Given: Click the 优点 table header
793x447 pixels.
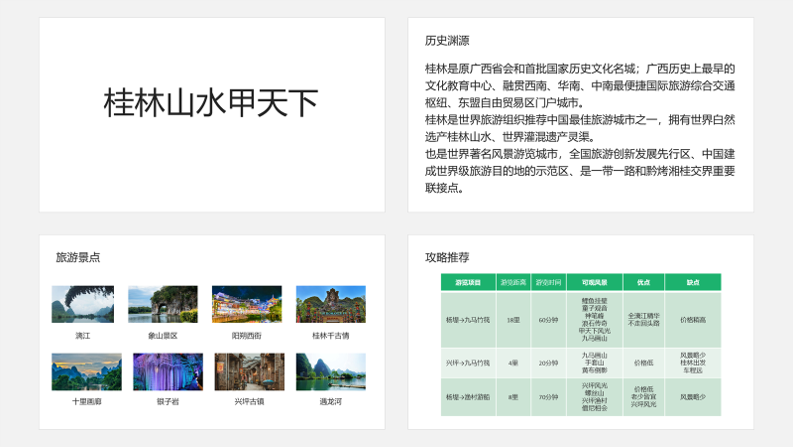Looking at the screenshot, I should 644,282.
